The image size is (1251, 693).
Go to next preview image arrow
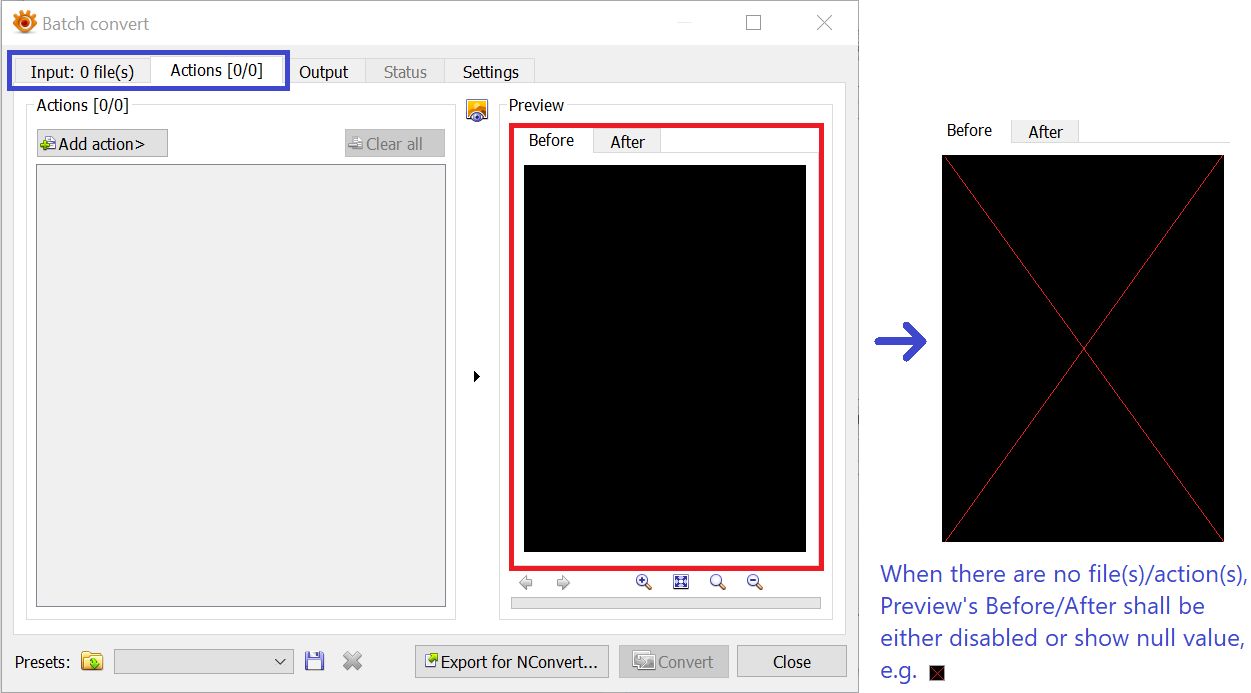coord(563,582)
